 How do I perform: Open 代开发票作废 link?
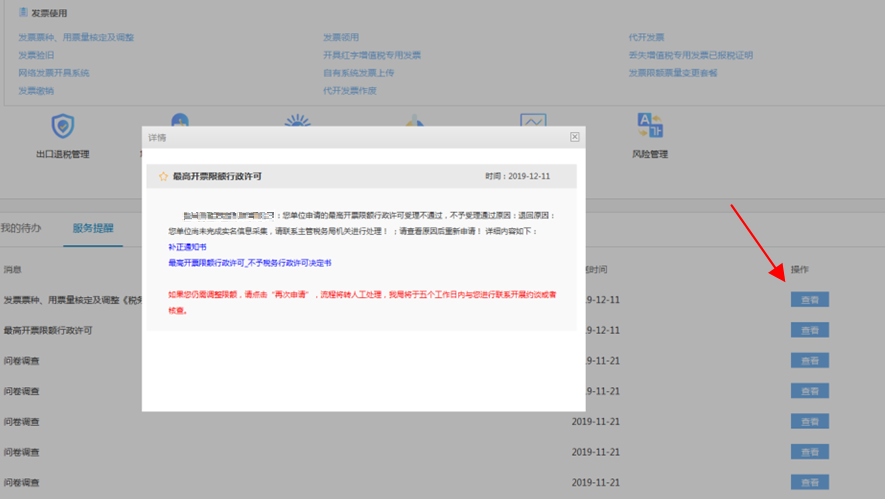click(x=350, y=91)
